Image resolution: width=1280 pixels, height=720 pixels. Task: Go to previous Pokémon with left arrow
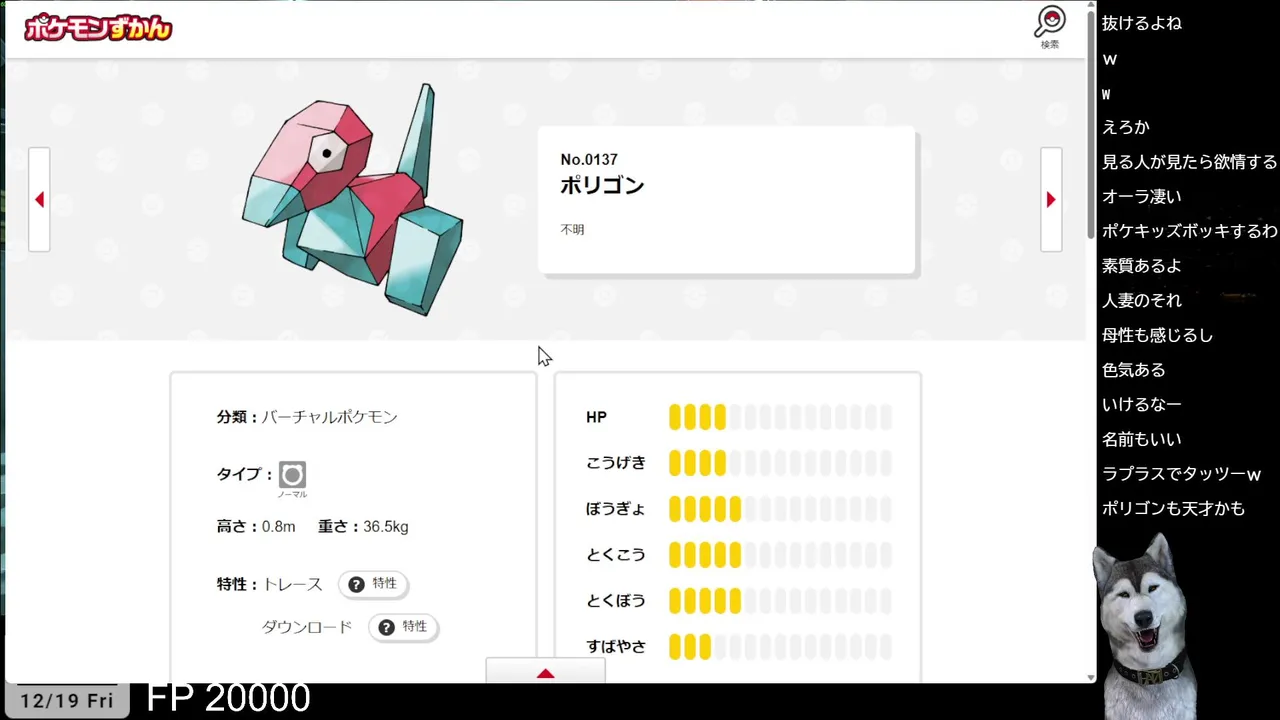[39, 200]
